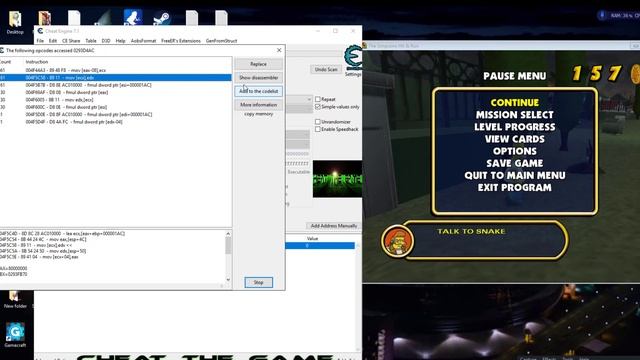Click the More information button
640x360 pixels.
click(x=258, y=105)
